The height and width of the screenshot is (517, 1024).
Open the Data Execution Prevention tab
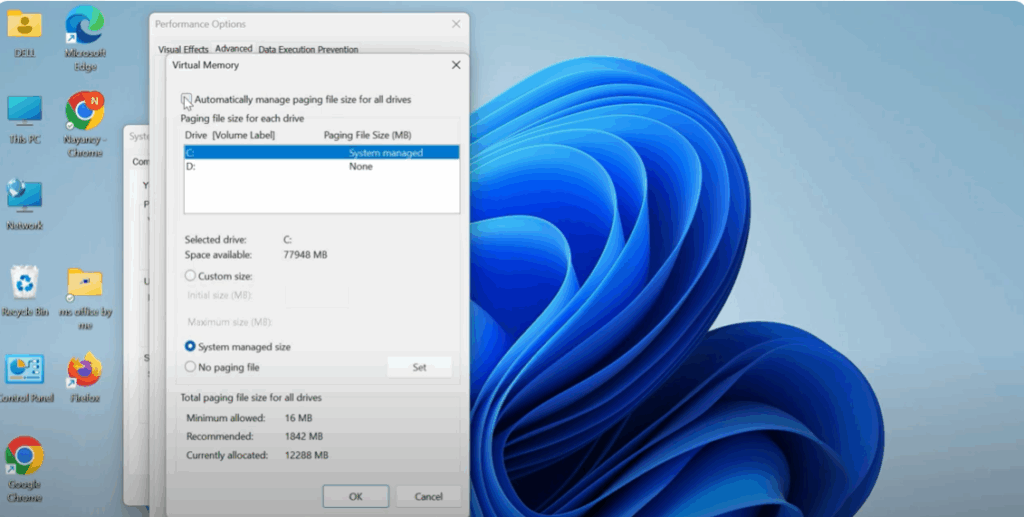308,49
